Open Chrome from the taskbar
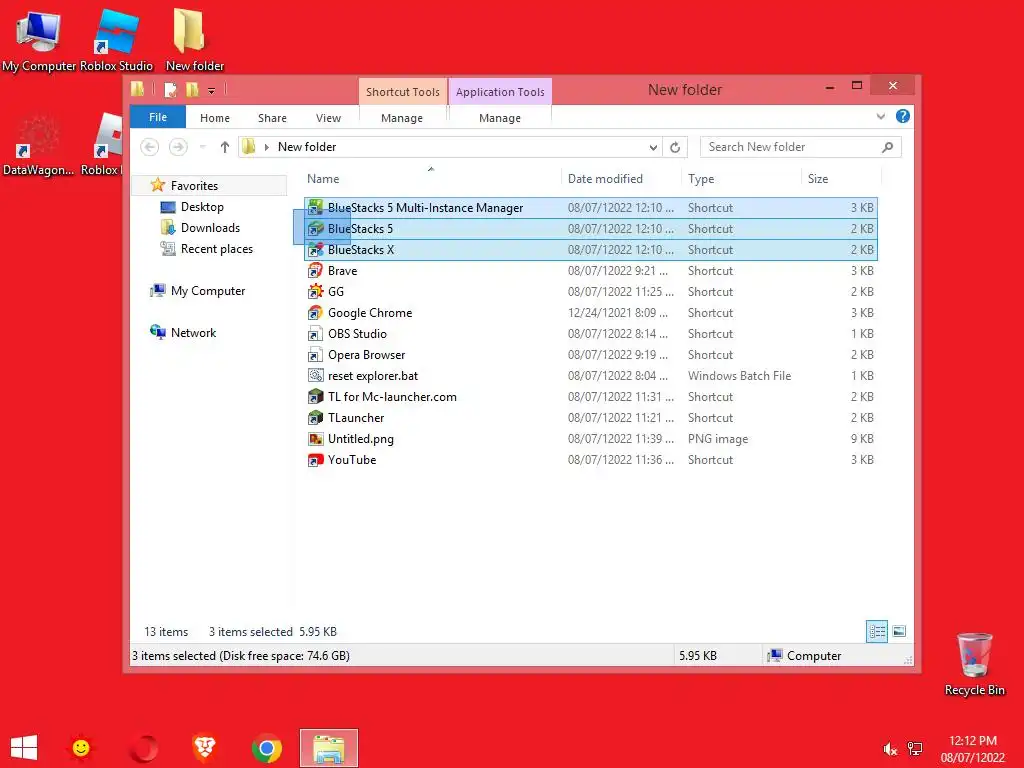The width and height of the screenshot is (1024, 768). tap(266, 748)
